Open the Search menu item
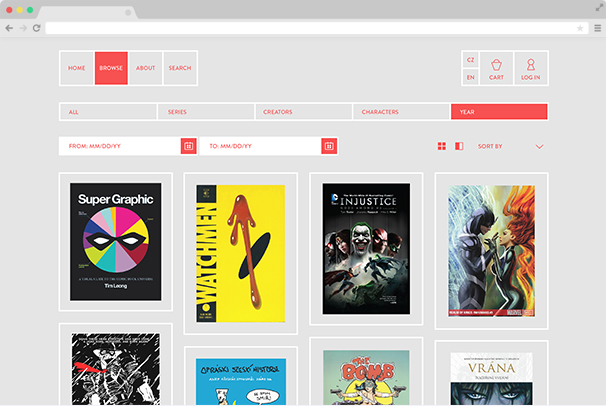This screenshot has height=406, width=606. point(180,68)
